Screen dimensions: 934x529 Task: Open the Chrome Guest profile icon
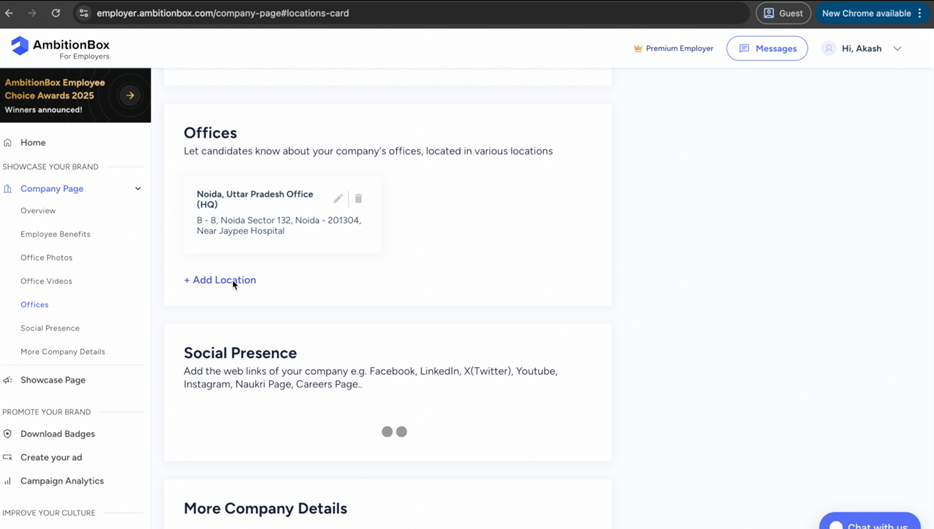(x=783, y=13)
